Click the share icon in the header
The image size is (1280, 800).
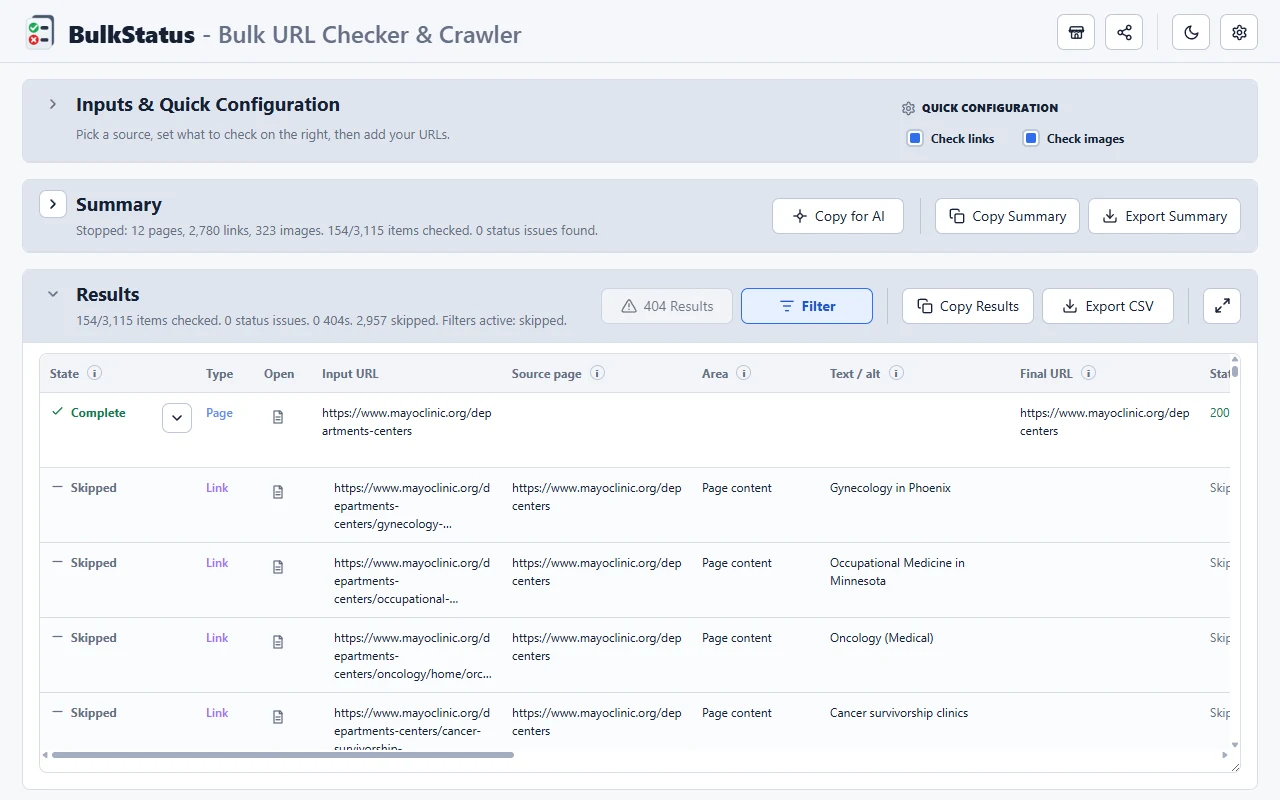pos(1124,32)
